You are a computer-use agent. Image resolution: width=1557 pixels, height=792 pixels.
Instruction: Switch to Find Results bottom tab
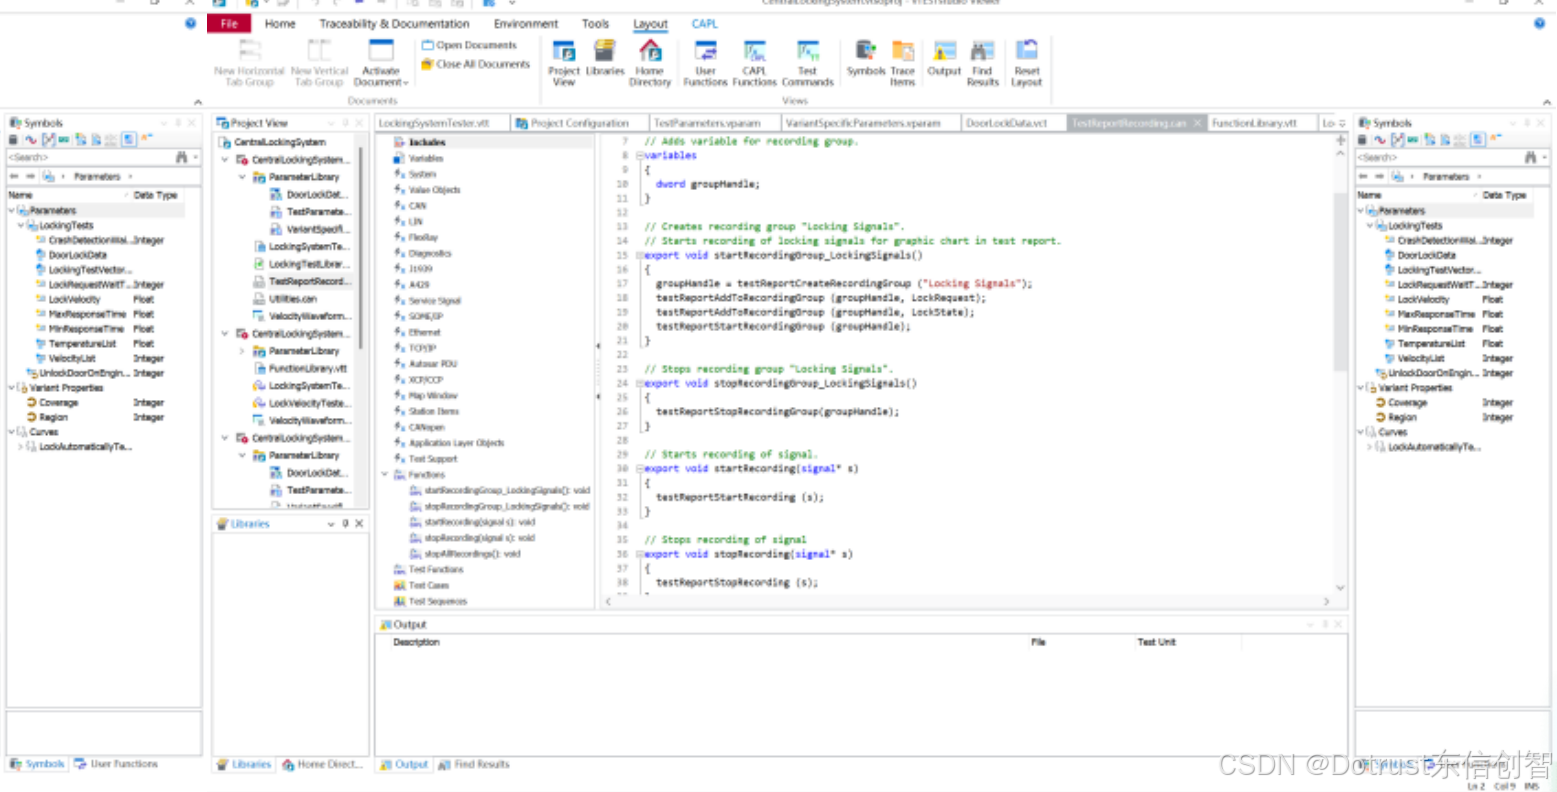[x=474, y=764]
